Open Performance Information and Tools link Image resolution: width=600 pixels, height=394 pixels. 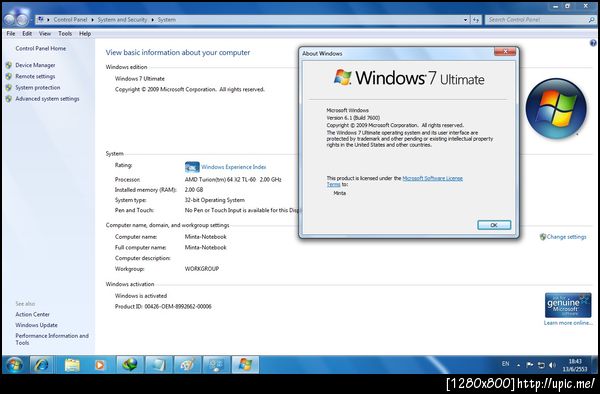click(x=52, y=339)
